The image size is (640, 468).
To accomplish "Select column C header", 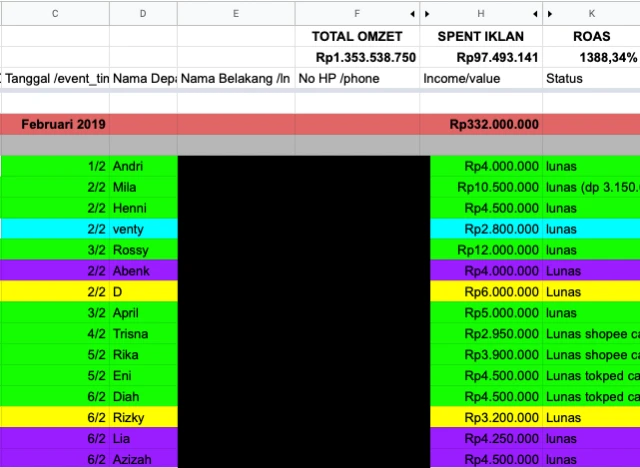I will pos(54,13).
